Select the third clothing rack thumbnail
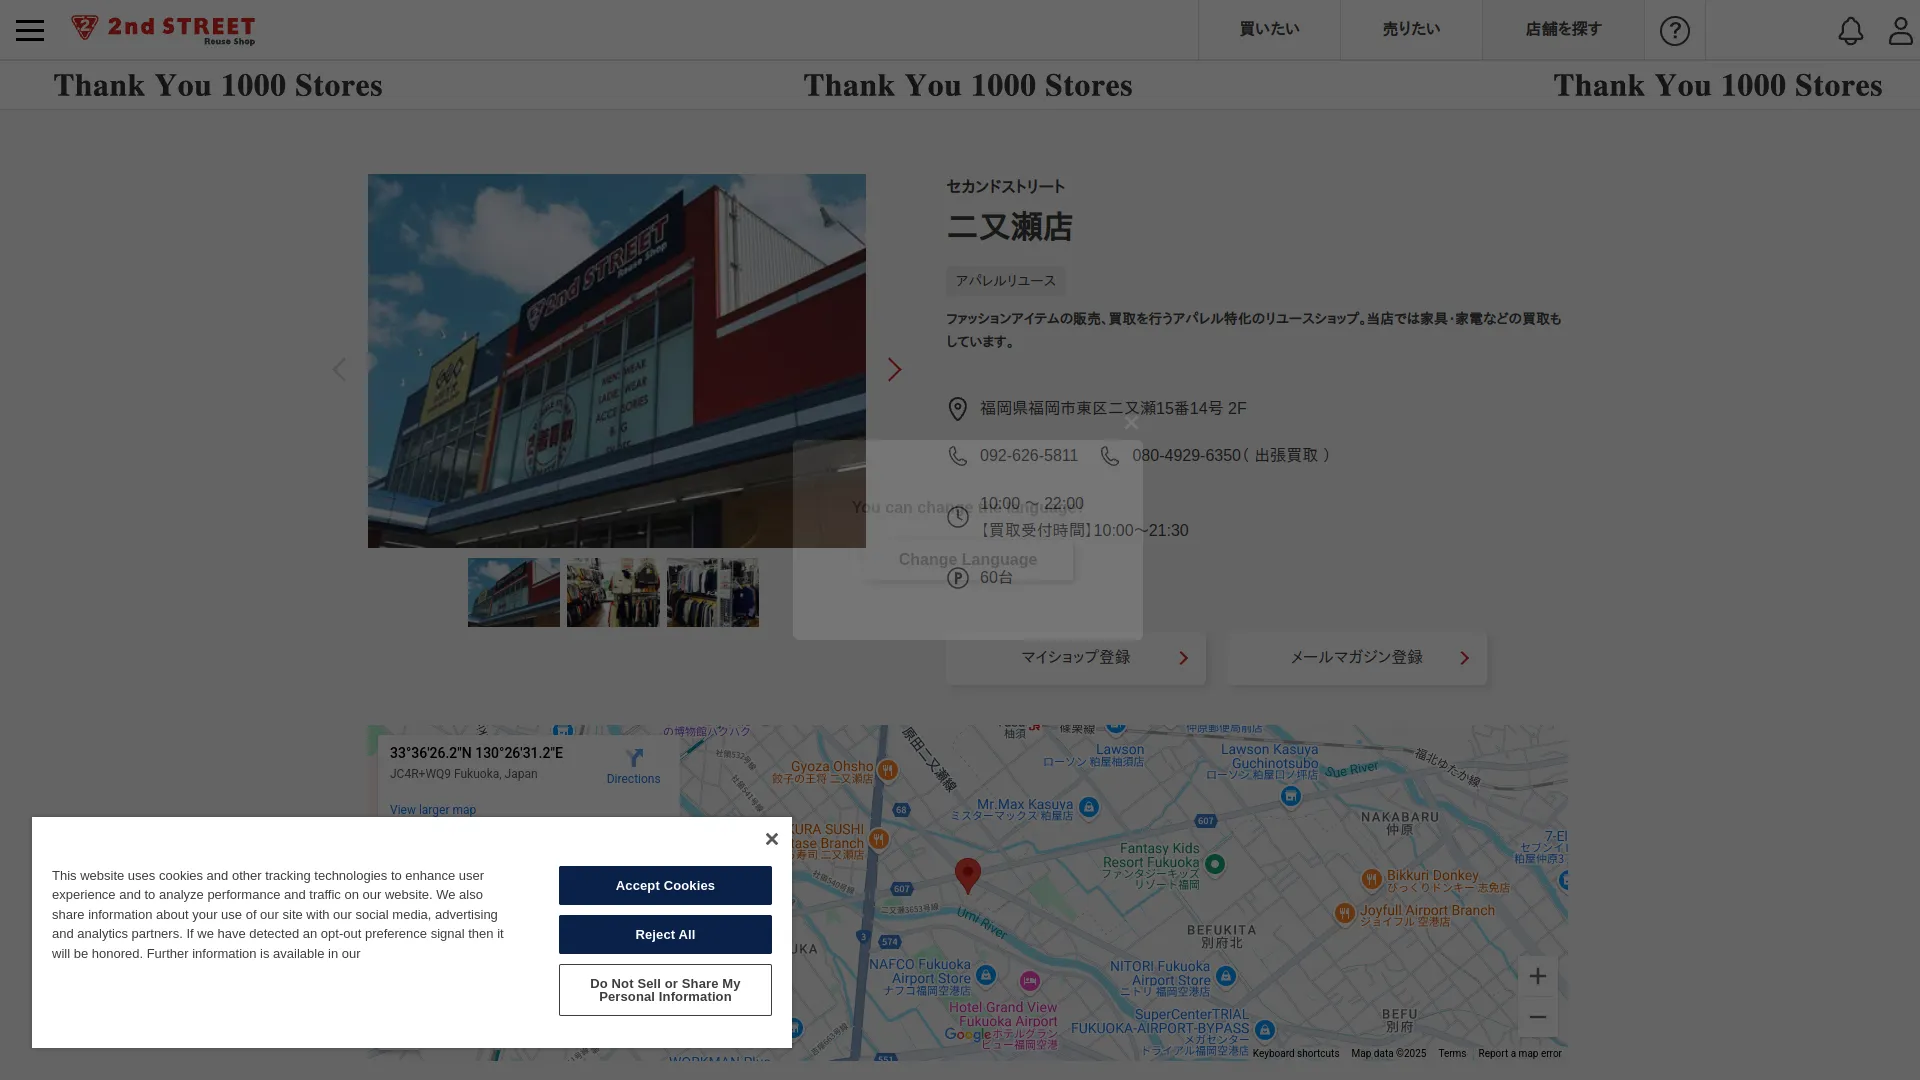The height and width of the screenshot is (1080, 1920). tap(713, 593)
